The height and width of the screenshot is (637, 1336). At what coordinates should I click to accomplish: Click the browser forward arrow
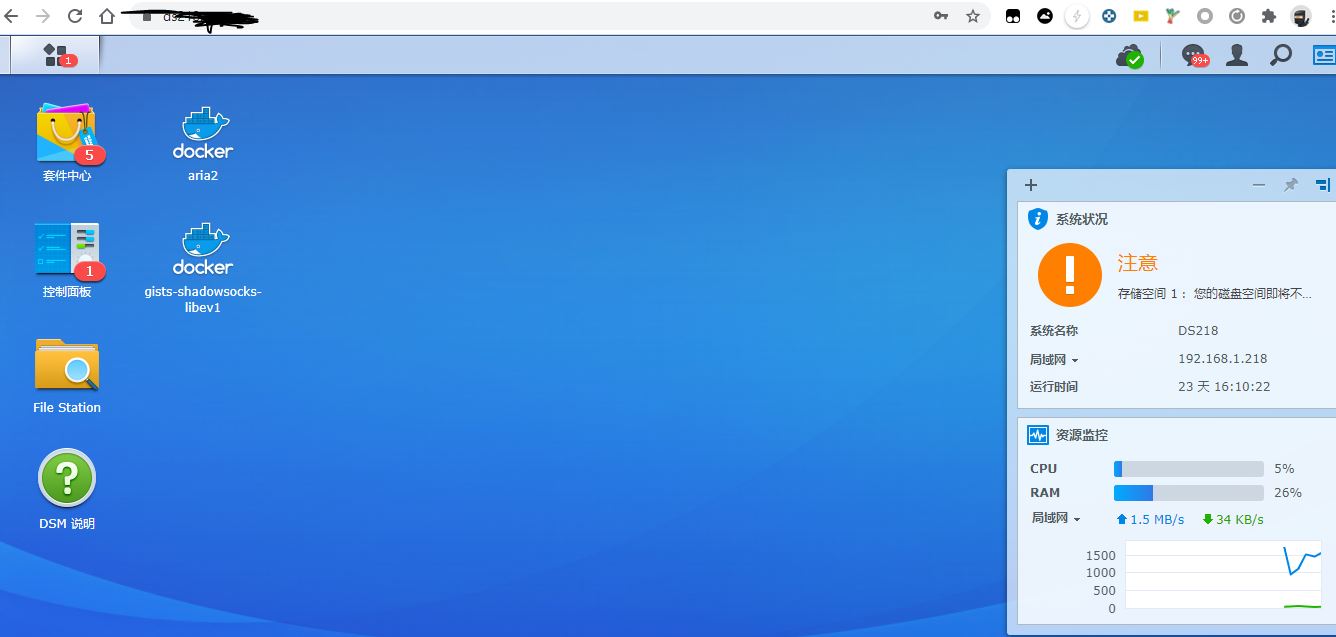click(43, 16)
